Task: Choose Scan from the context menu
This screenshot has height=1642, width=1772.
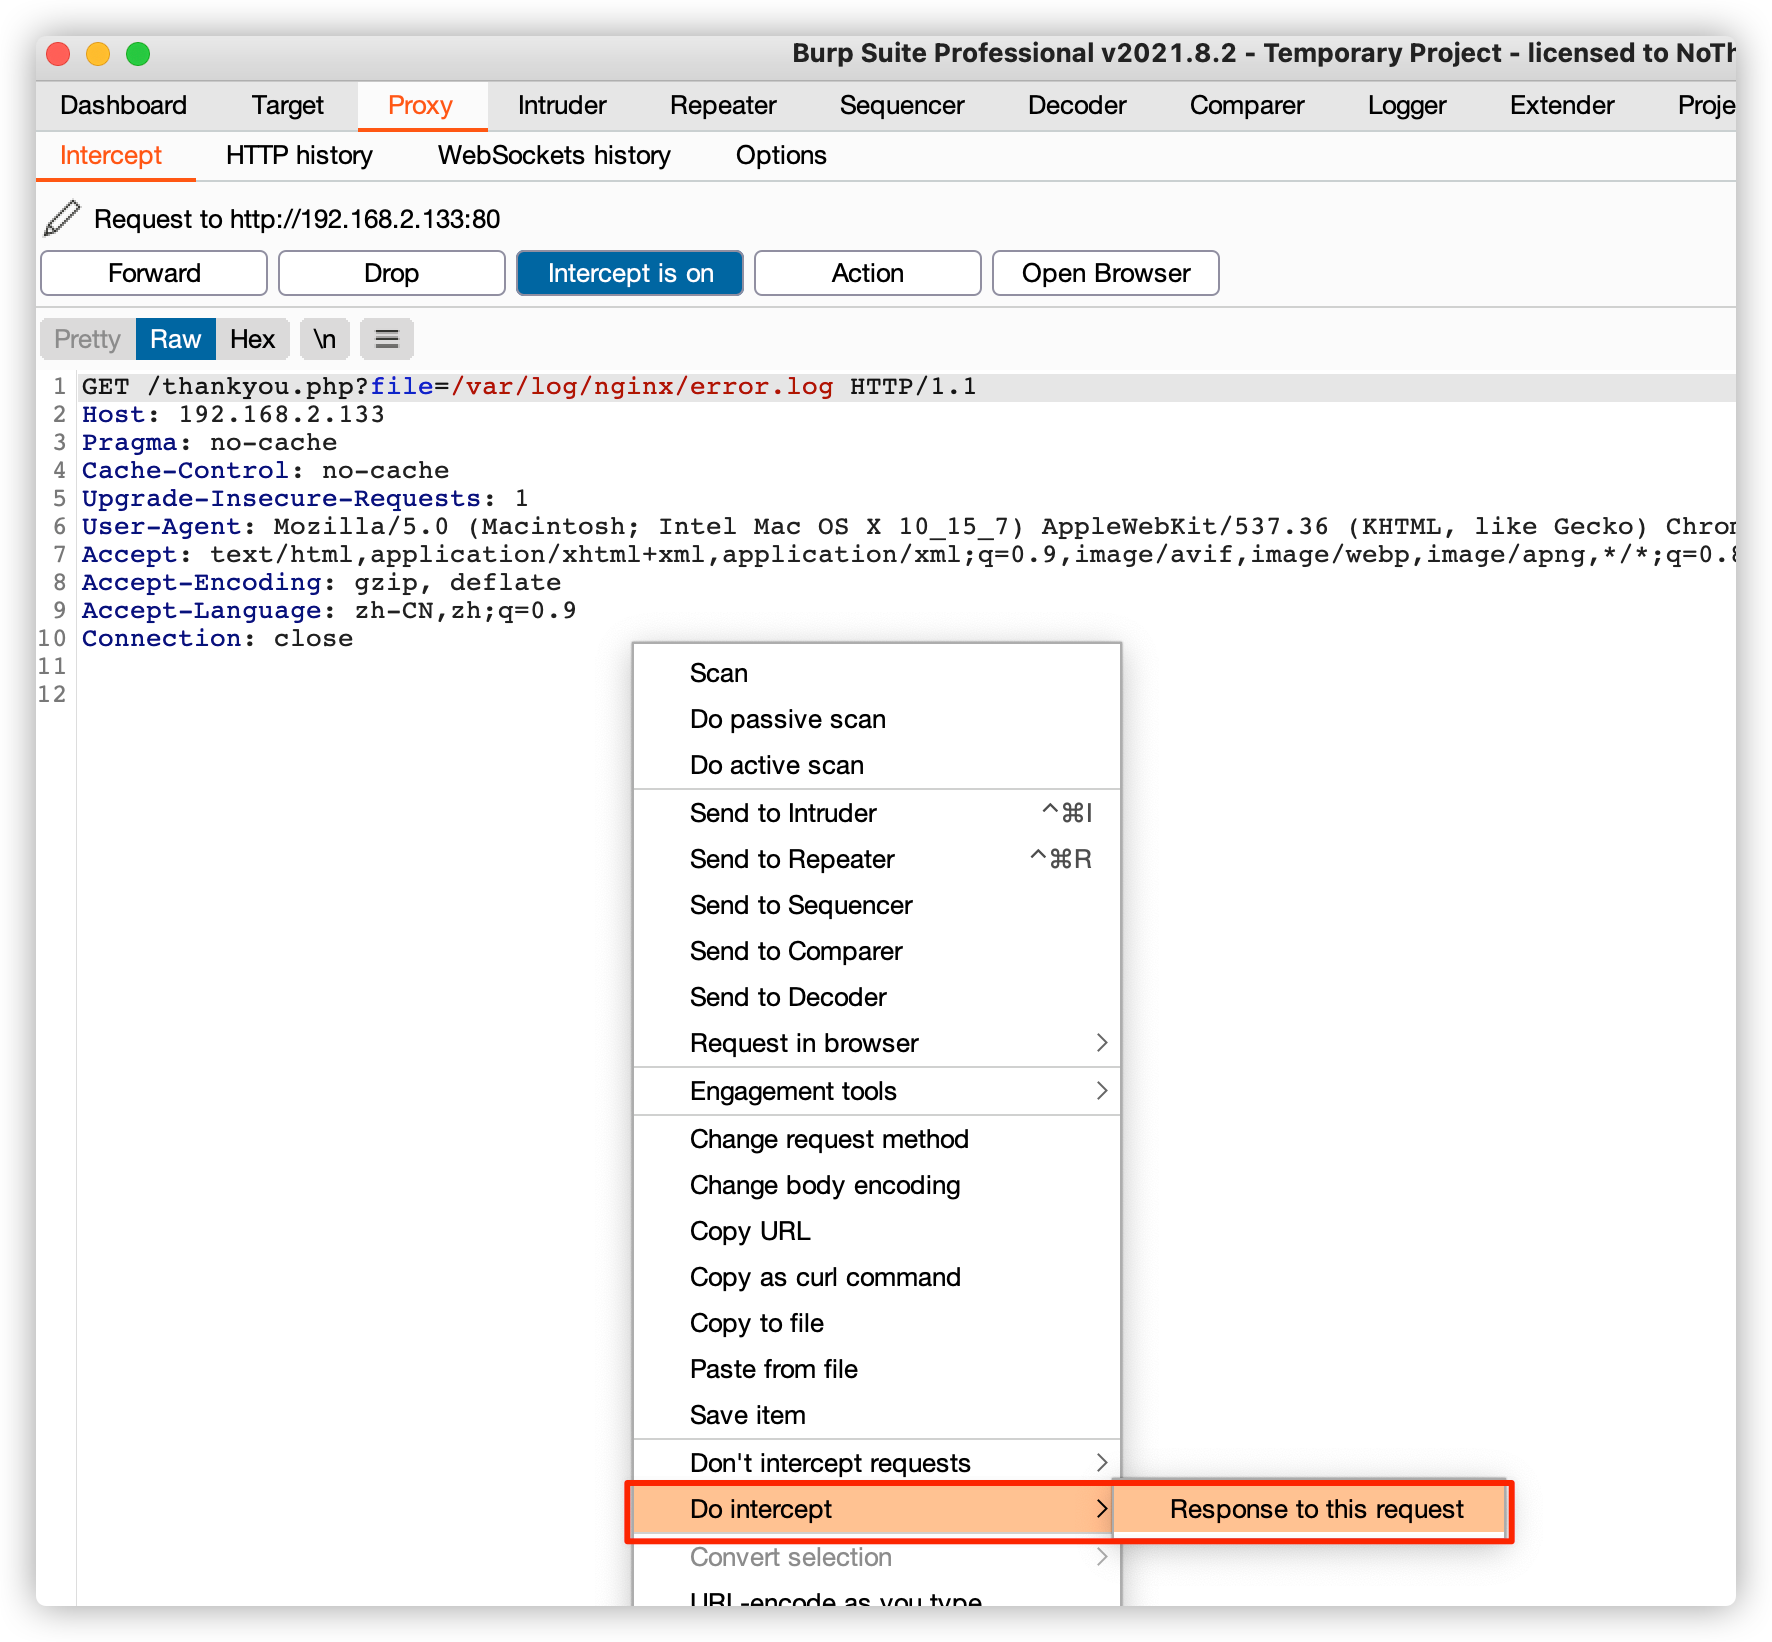Action: [x=877, y=673]
